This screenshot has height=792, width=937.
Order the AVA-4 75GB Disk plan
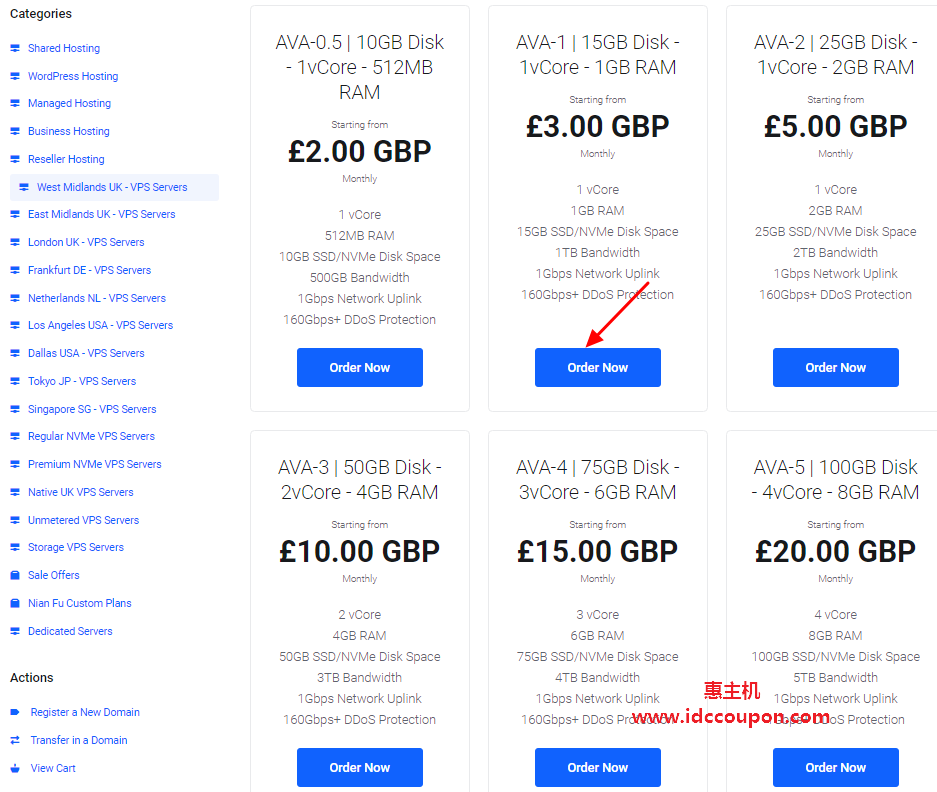(x=597, y=768)
